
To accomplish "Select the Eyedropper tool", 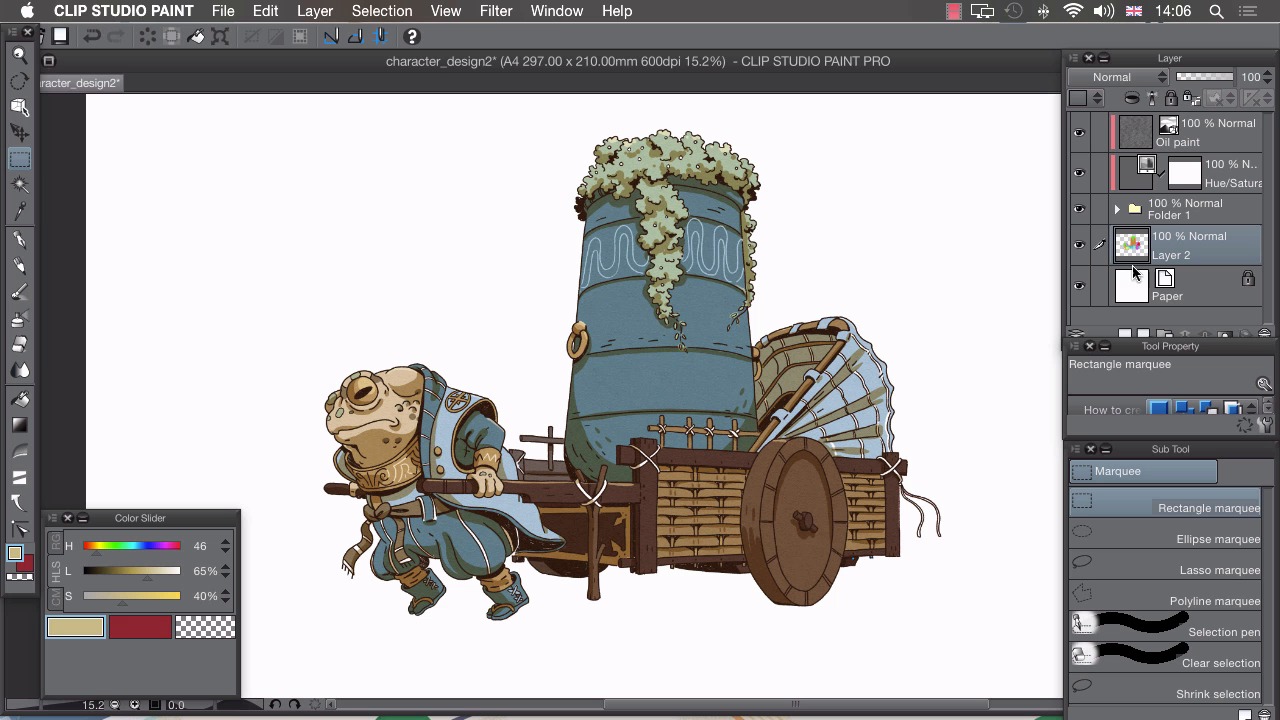I will coord(19,211).
